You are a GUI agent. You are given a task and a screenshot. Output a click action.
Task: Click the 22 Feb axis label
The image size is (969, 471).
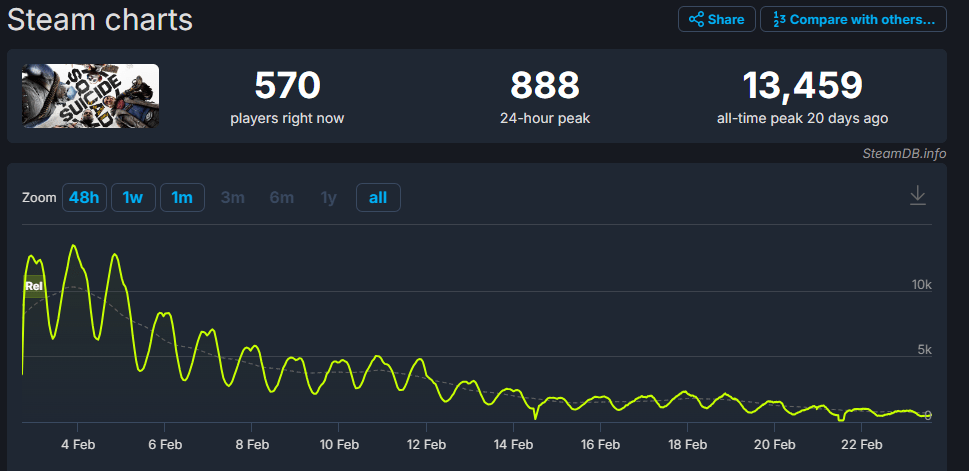coord(861,444)
